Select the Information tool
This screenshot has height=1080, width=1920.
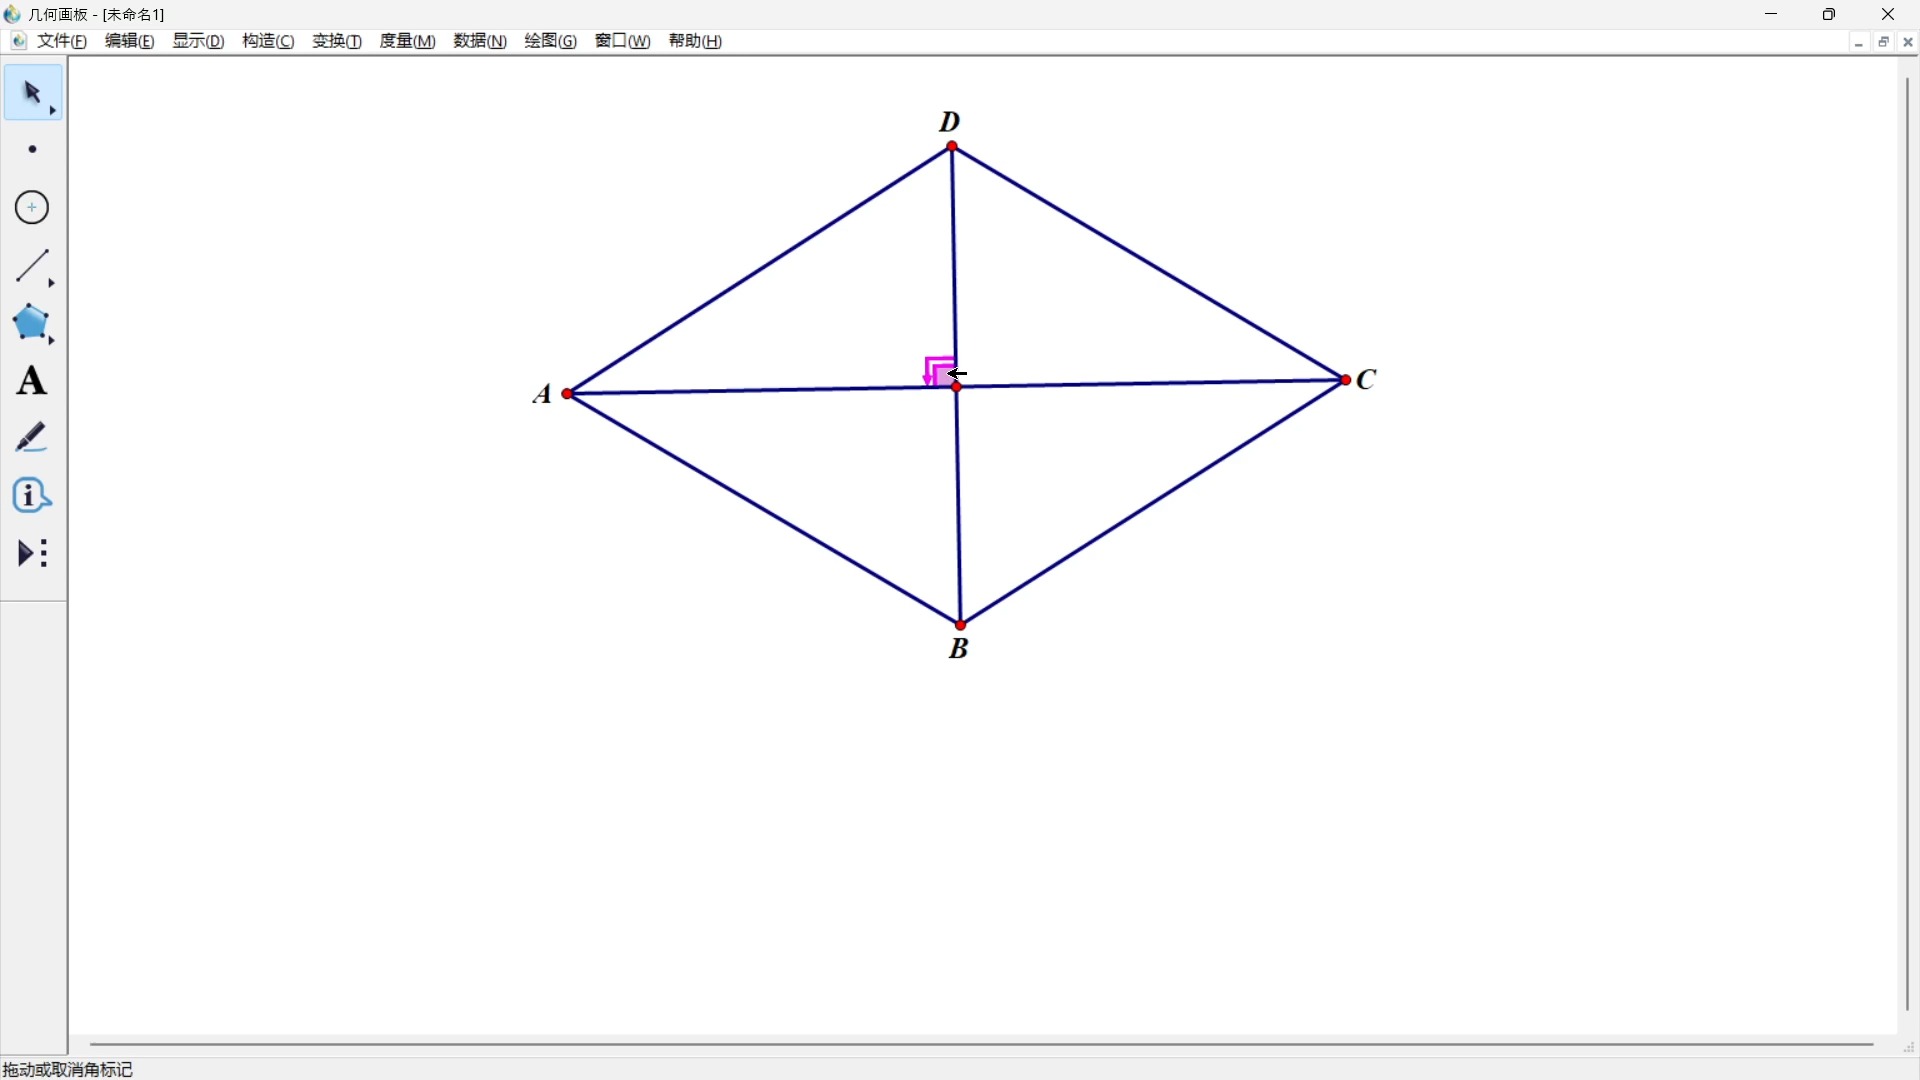32,495
